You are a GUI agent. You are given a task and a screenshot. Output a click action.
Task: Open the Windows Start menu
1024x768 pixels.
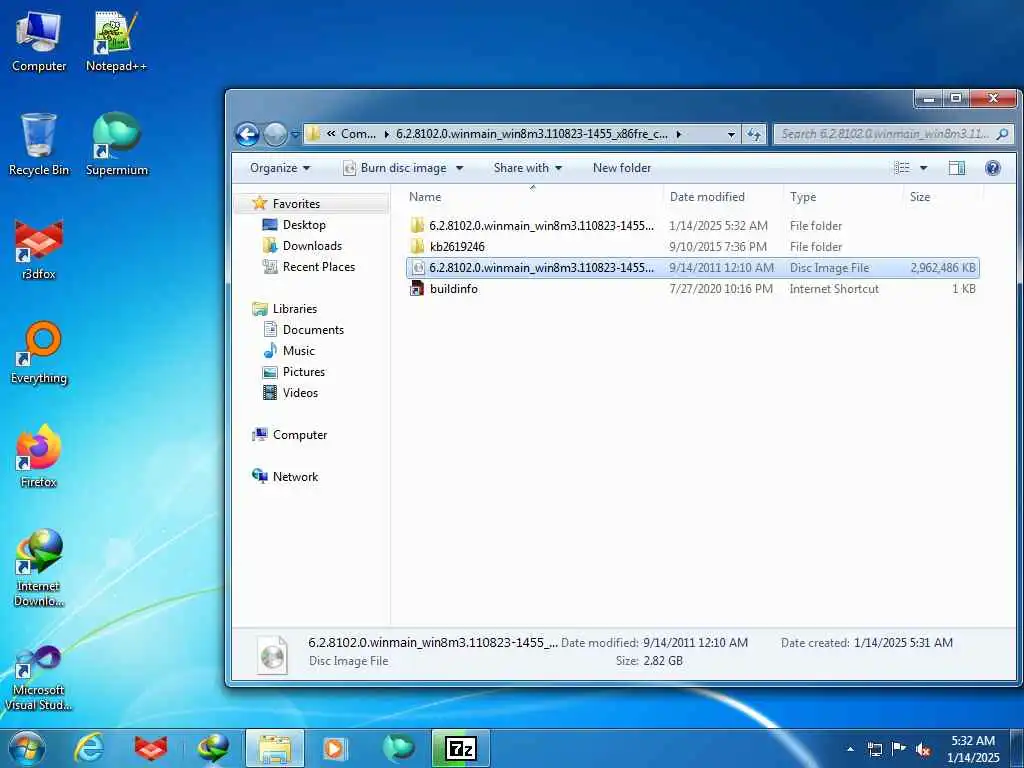(x=27, y=748)
